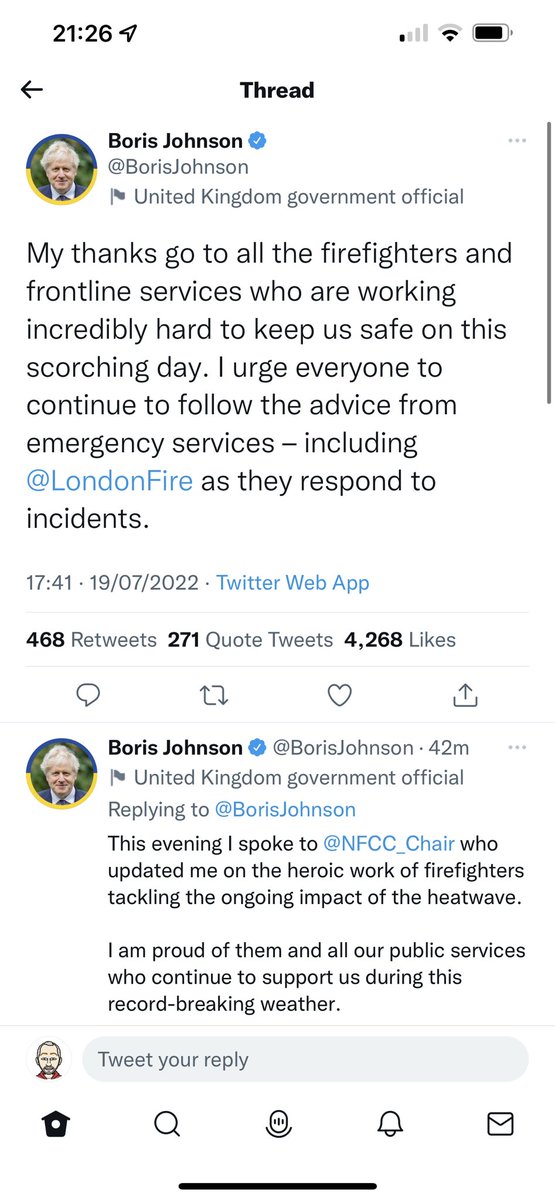The image size is (555, 1200).
Task: Open the Spaces microphone icon
Action: pos(278,1125)
